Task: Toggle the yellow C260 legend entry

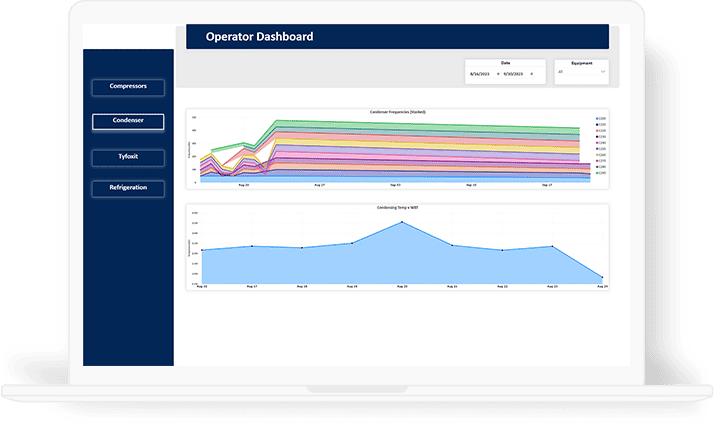Action: coord(601,155)
